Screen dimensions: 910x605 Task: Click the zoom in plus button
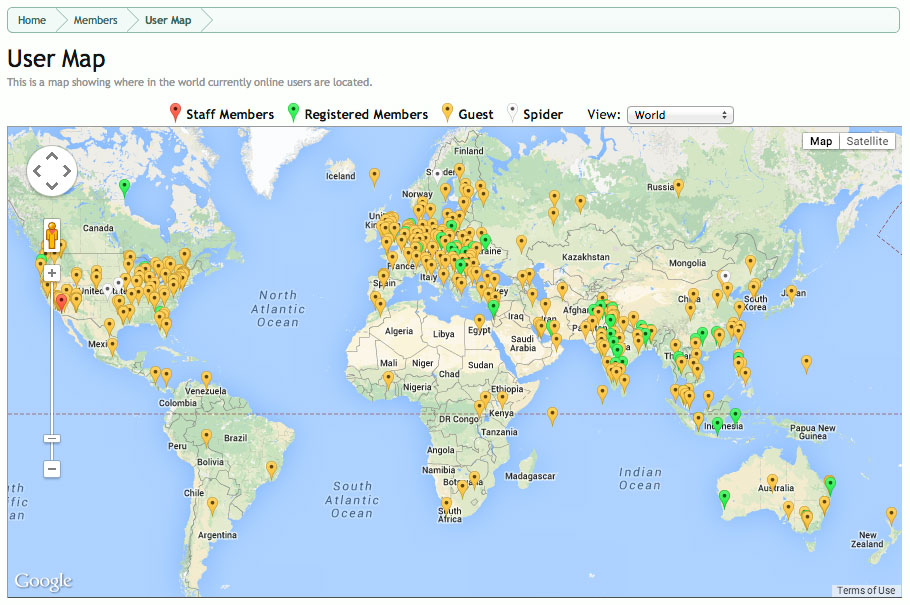(x=52, y=273)
